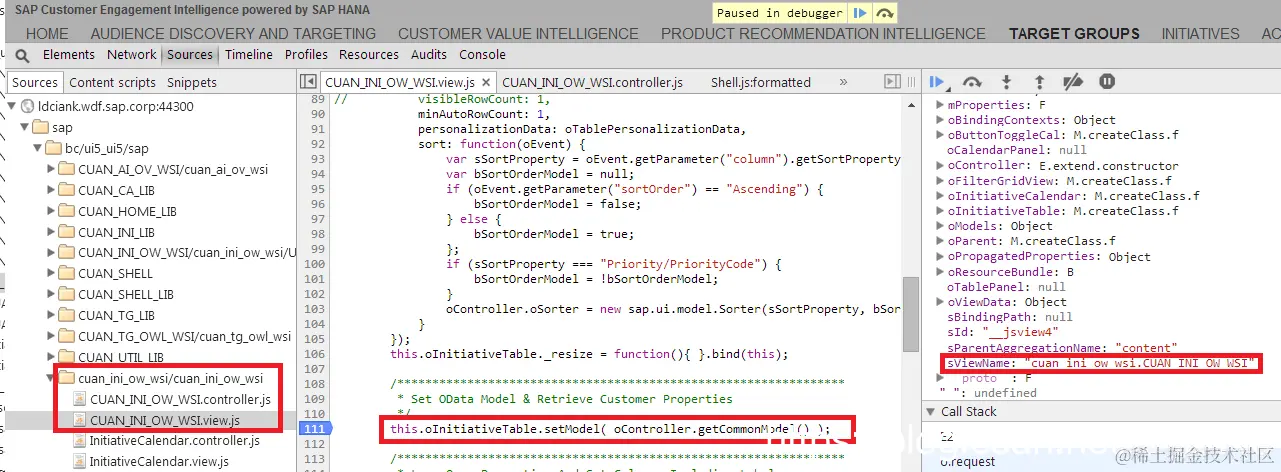This screenshot has height=472, width=1281.
Task: Close the CUAN_INI_OW_WSI.view.js tab
Action: click(x=486, y=82)
